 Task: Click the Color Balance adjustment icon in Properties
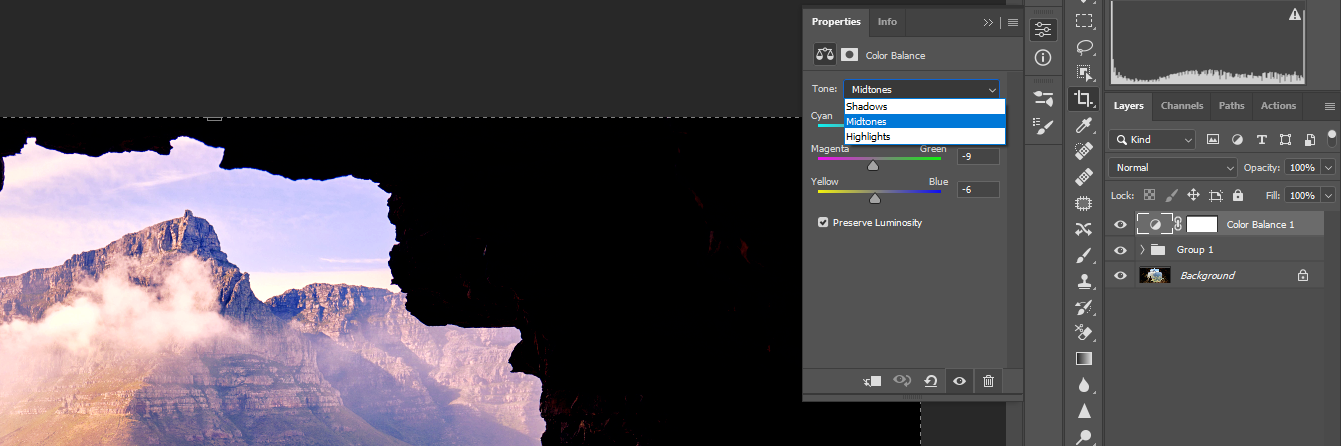click(825, 55)
